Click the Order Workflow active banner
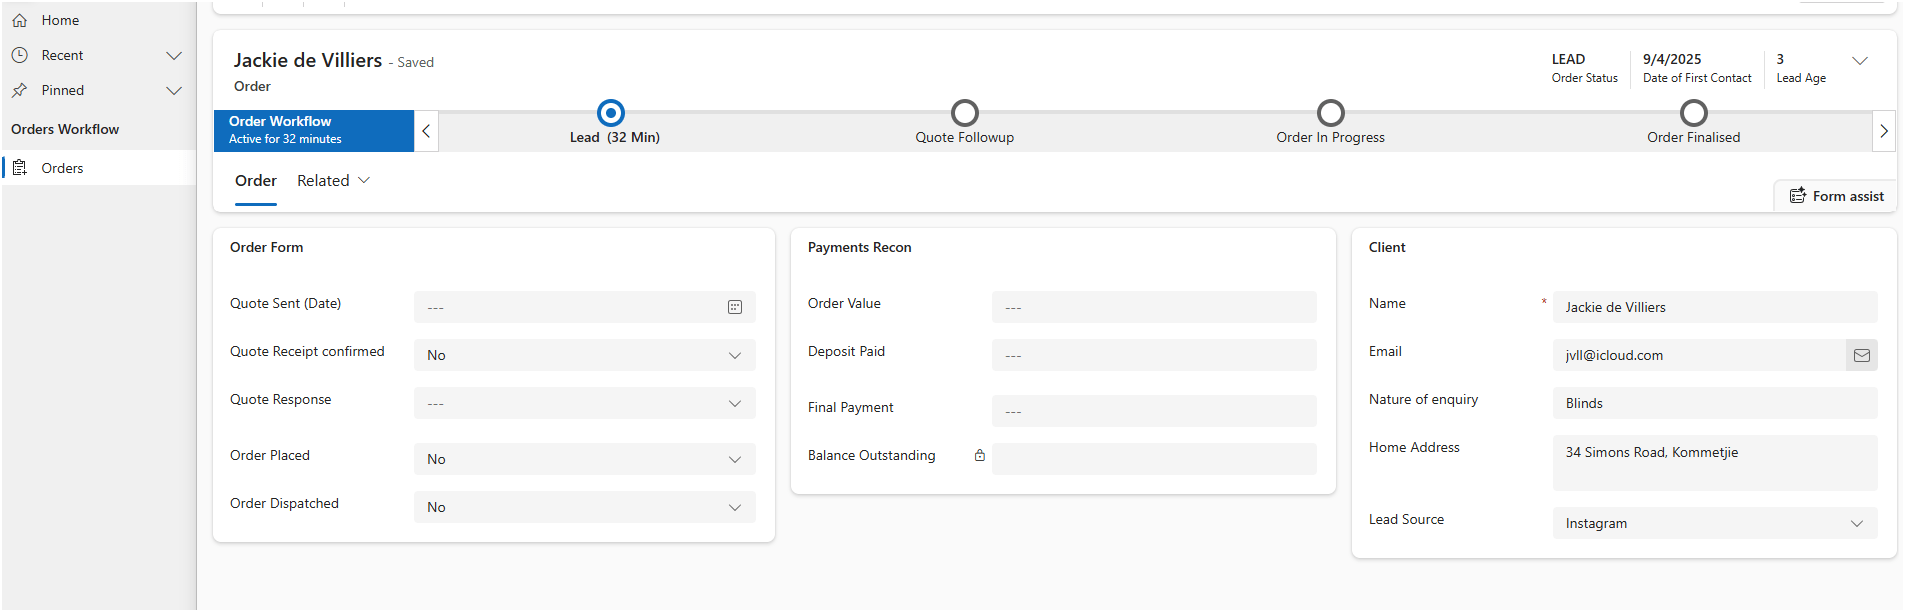Image resolution: width=1905 pixels, height=612 pixels. [x=314, y=131]
